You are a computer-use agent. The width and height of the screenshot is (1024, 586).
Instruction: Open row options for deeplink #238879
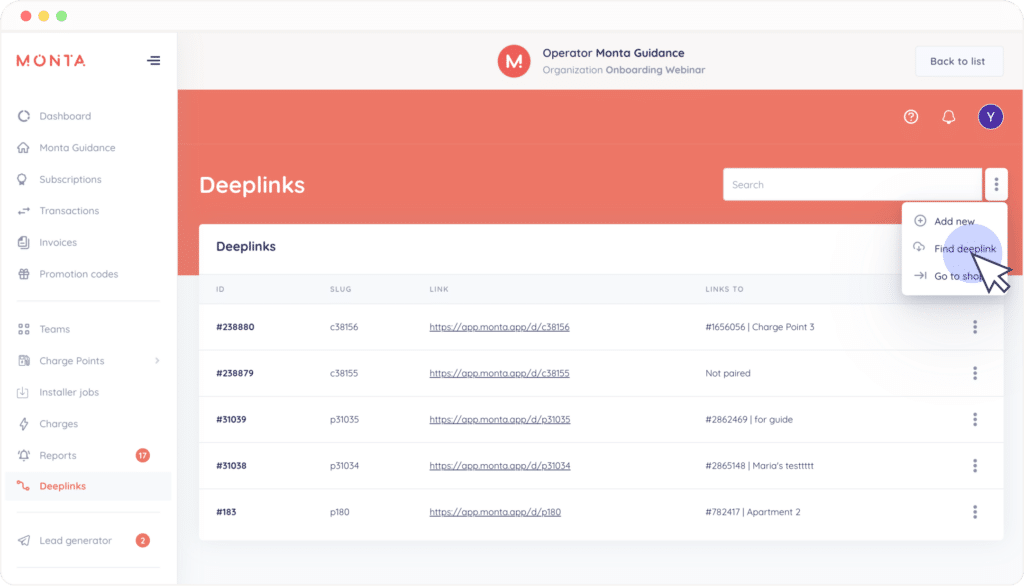tap(975, 373)
